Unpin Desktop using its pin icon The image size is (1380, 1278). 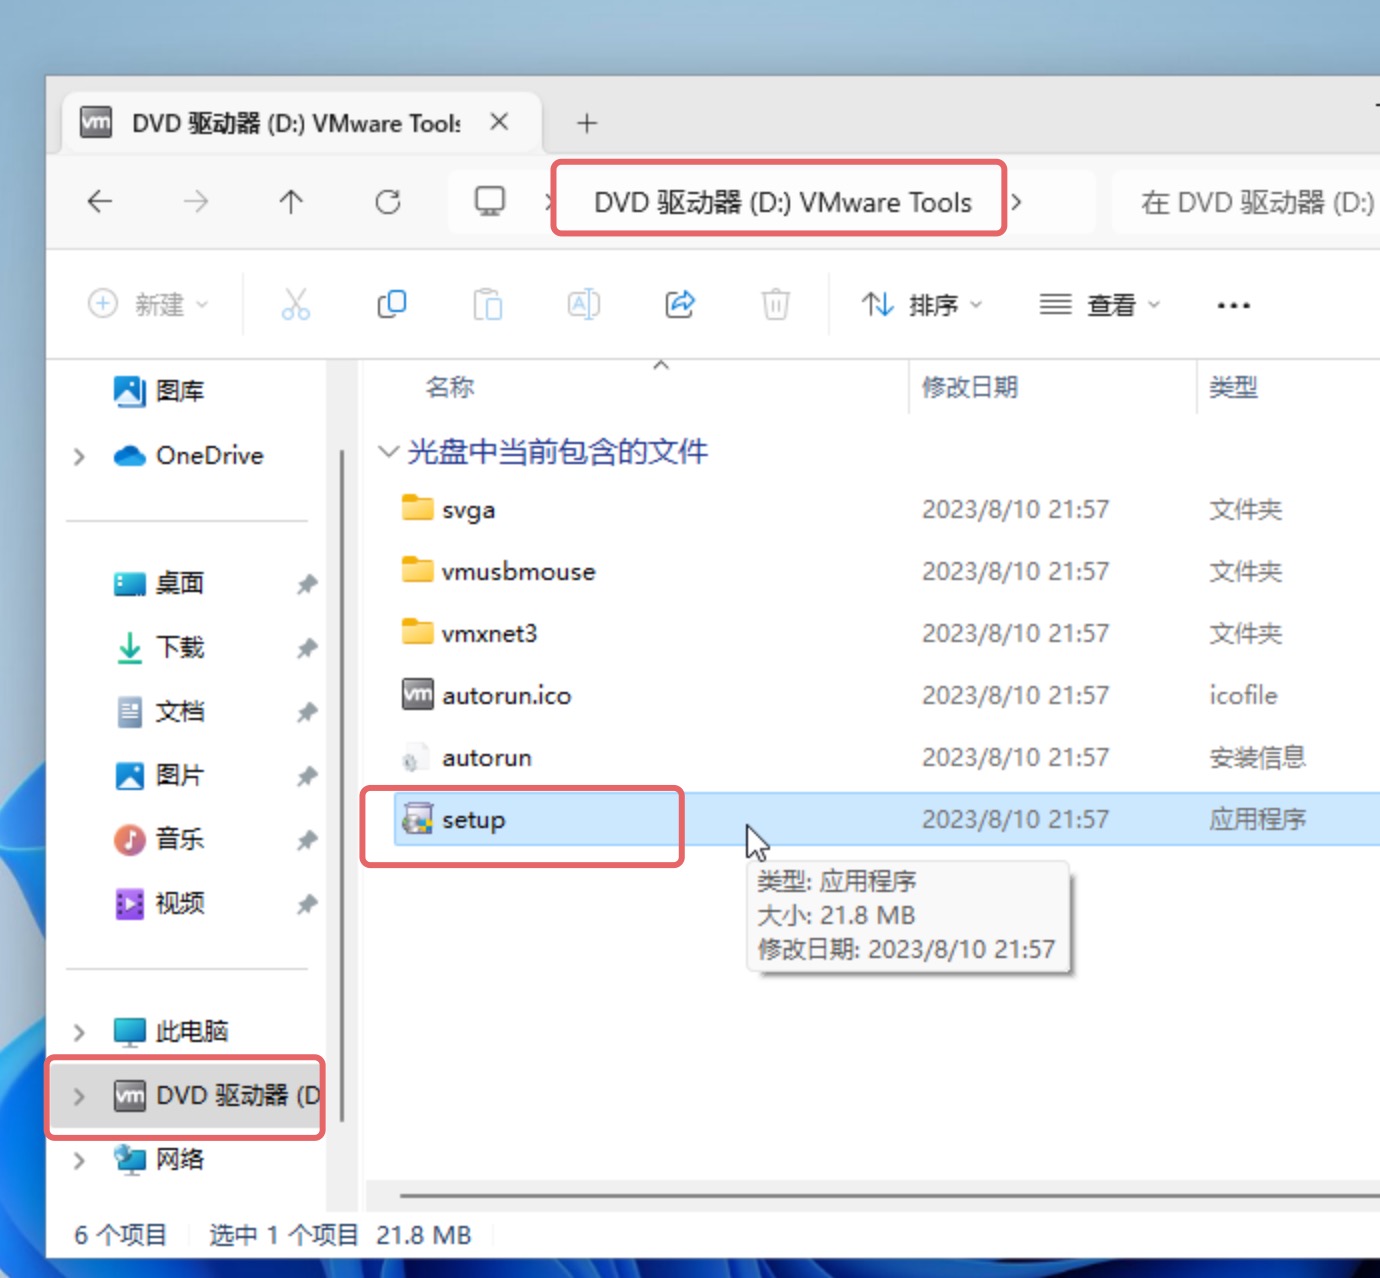point(307,584)
